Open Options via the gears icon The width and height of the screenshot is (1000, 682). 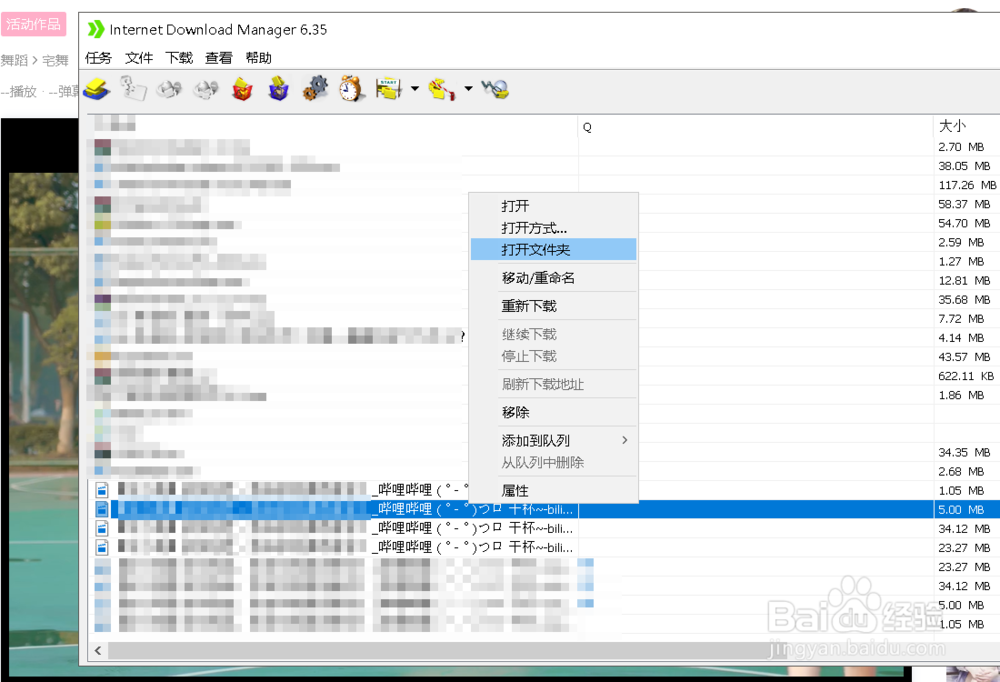[x=315, y=89]
